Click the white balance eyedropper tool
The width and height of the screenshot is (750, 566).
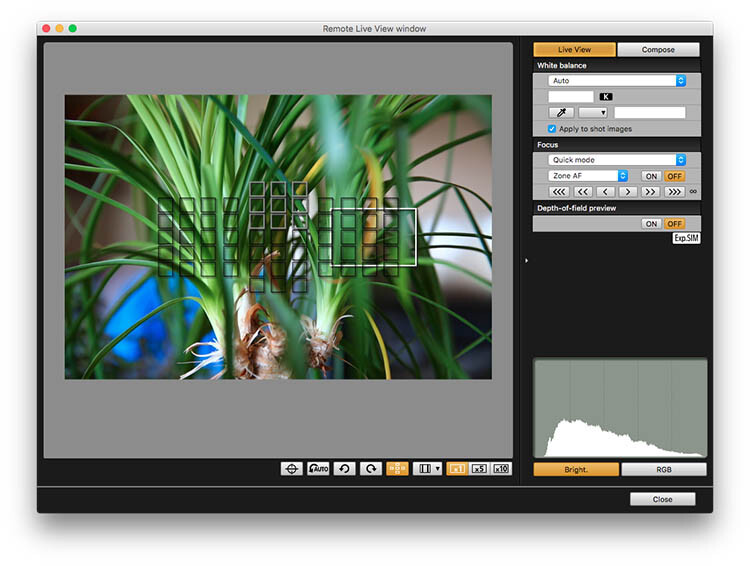[561, 113]
